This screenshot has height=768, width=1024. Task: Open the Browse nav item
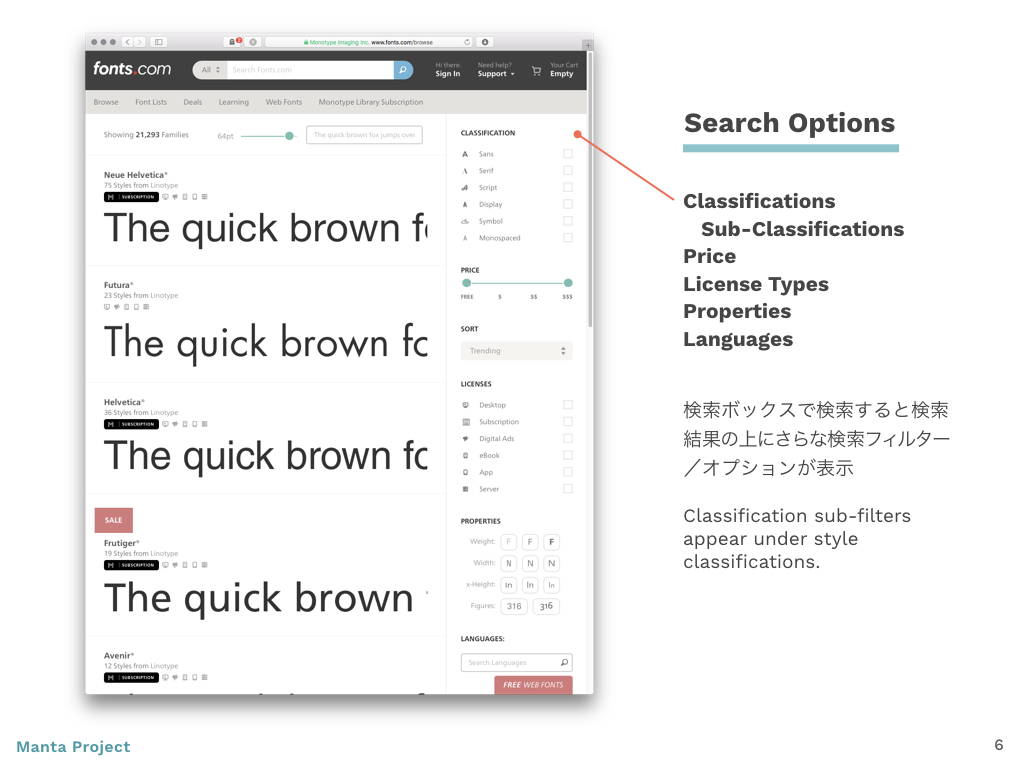106,102
